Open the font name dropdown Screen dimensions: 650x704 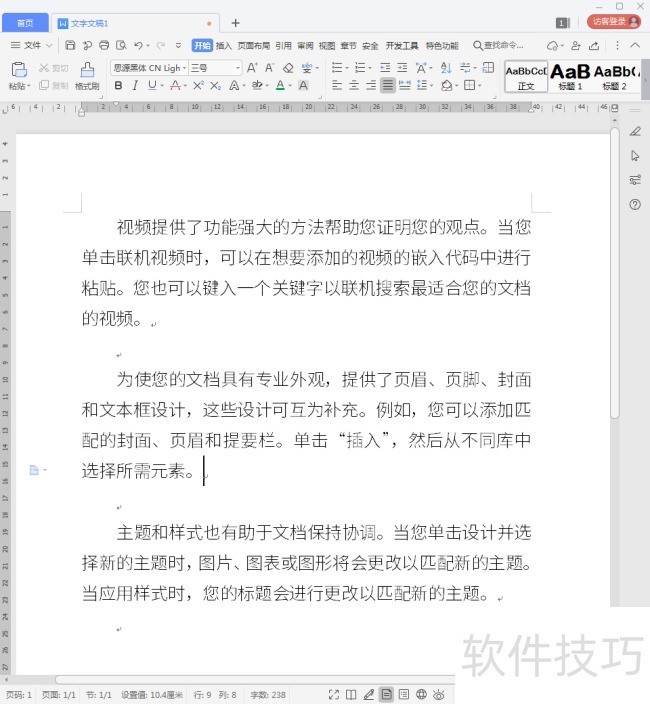(x=149, y=68)
